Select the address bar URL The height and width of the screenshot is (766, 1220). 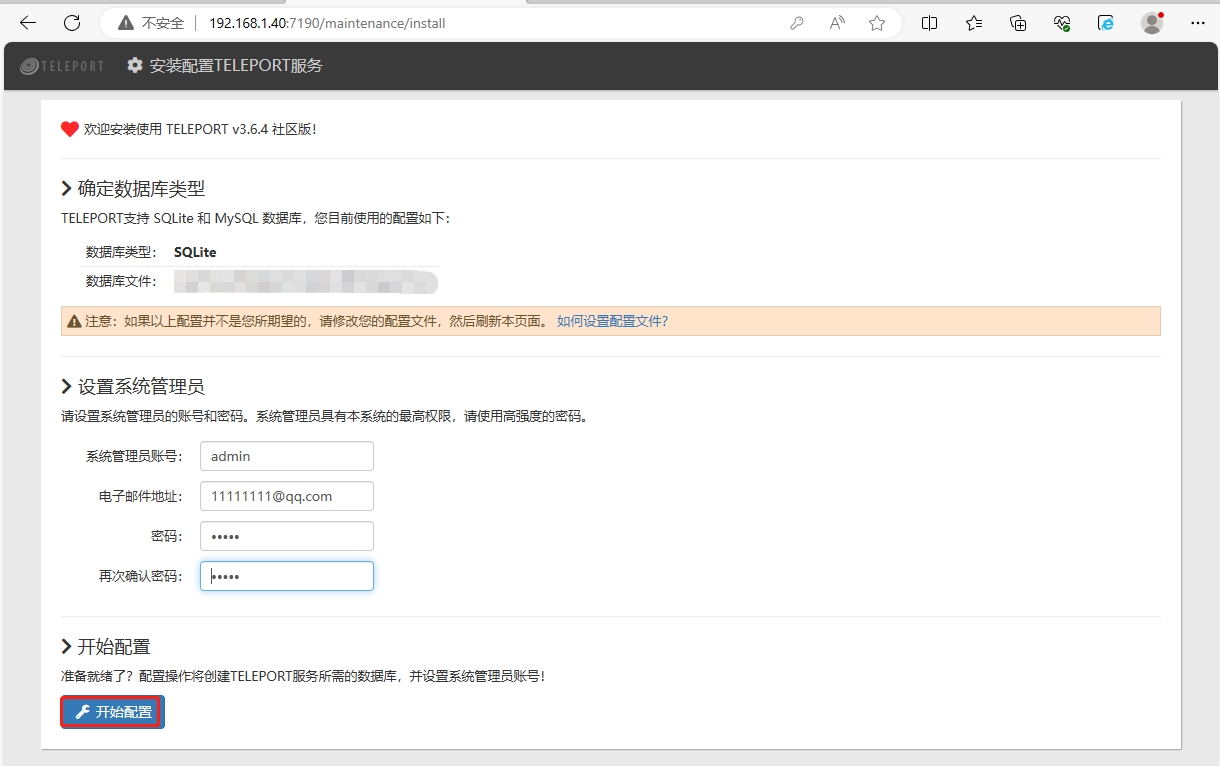(327, 23)
